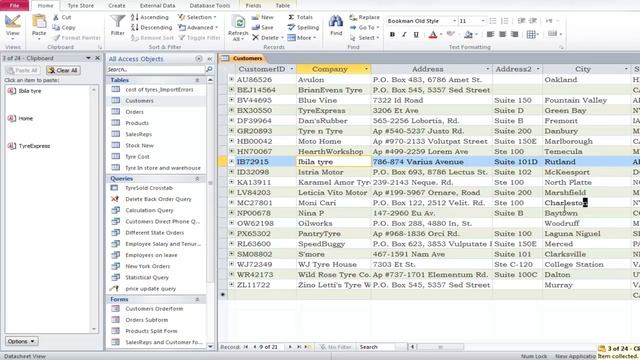Switch to Database Tools tab
The image size is (640, 360).
click(210, 6)
